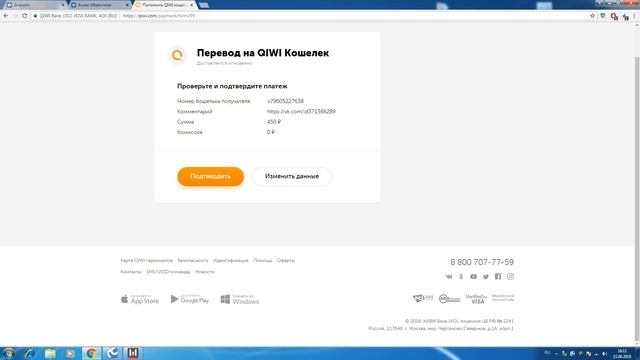
Task: Close the first browser tab
Action: pos(63,5)
